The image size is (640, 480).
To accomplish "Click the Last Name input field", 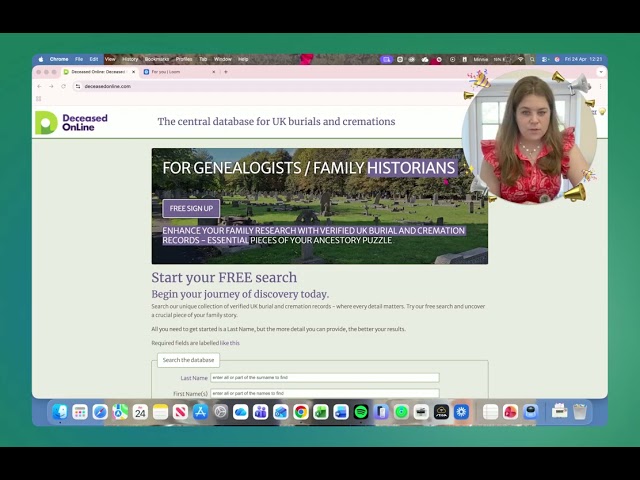I will point(325,378).
